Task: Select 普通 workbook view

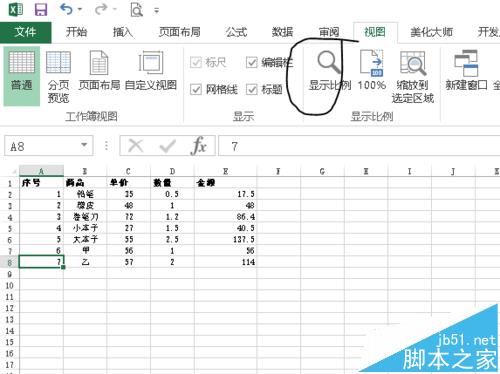Action: point(22,76)
